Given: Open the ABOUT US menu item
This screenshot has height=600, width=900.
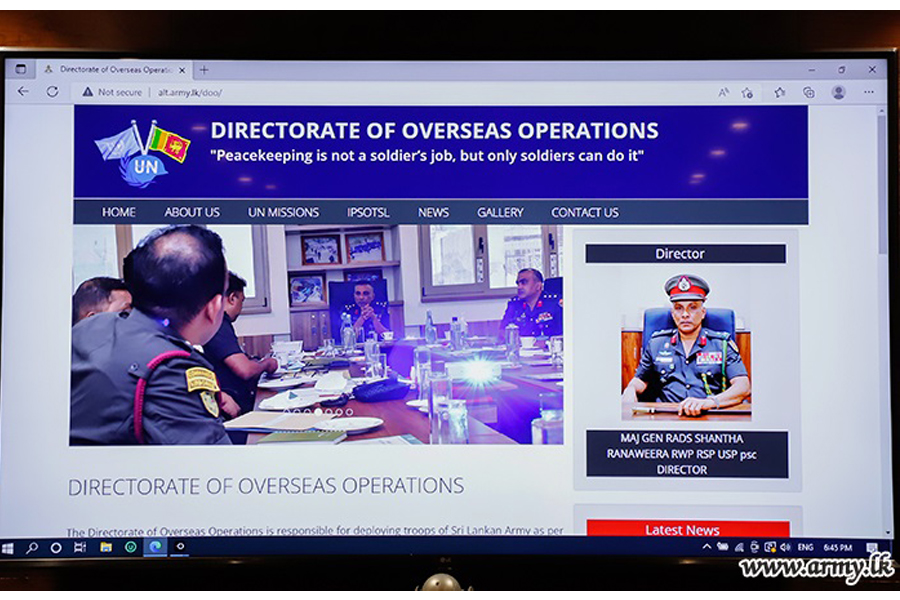Looking at the screenshot, I should click(192, 212).
